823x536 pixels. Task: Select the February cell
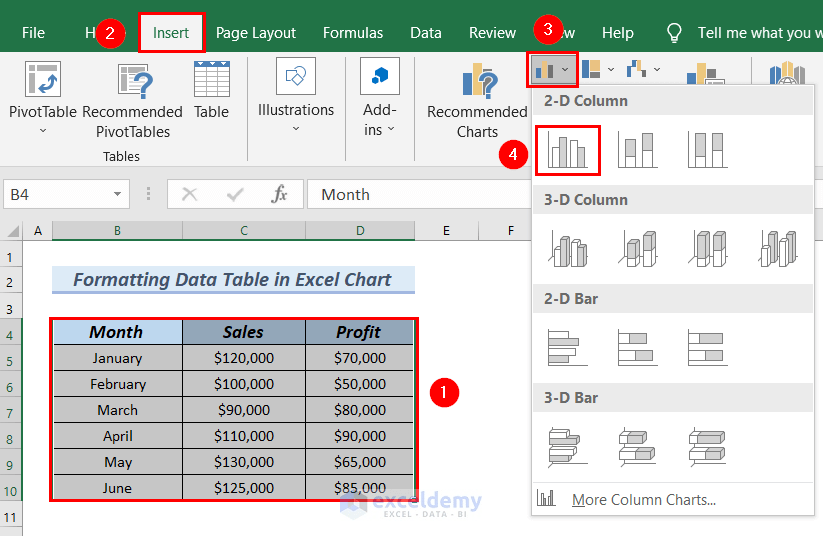tap(117, 384)
